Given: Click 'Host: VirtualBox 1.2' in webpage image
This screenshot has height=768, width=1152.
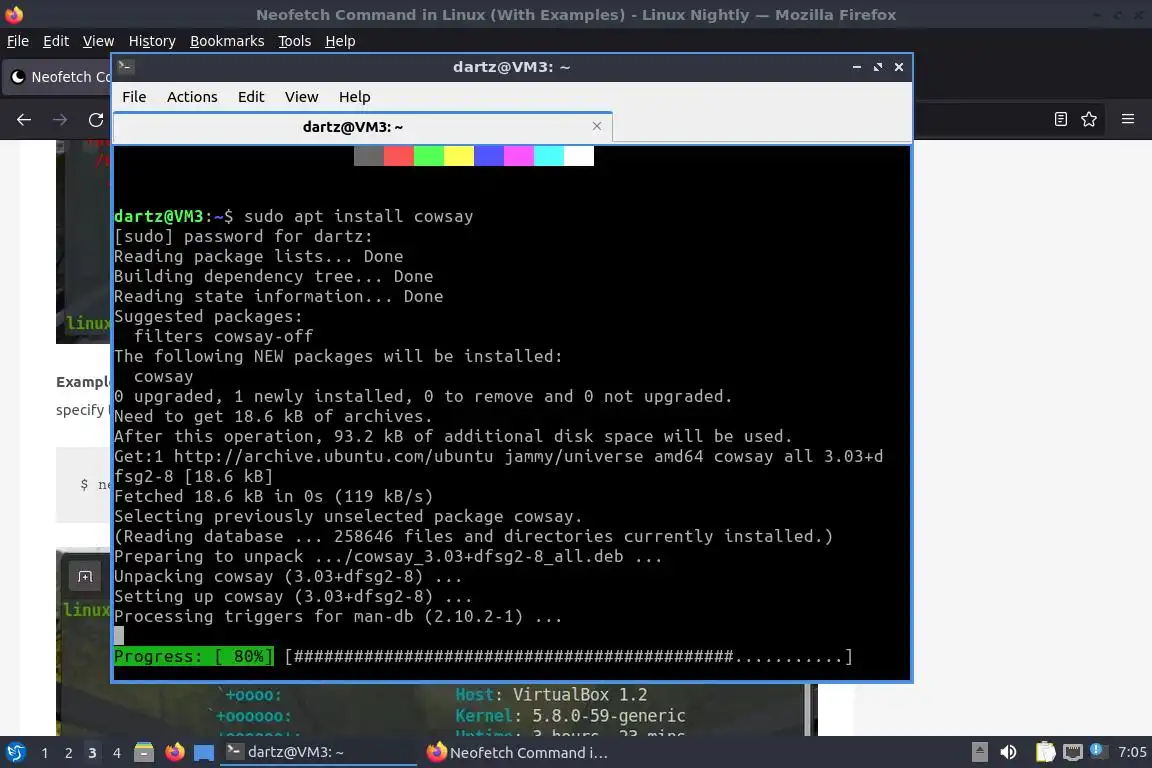Looking at the screenshot, I should click(551, 695).
